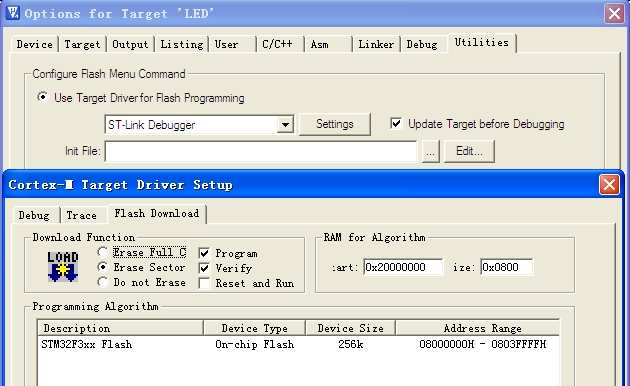Click the Keil icon in Options title bar
The image size is (630, 386).
coord(13,13)
